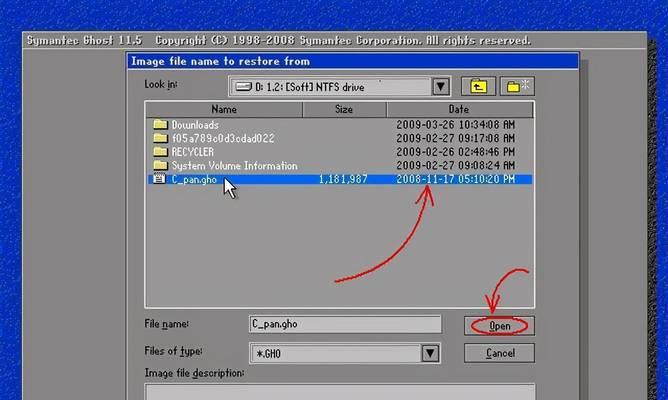Click date 2009-03-26 10:34:08 AM
Viewport: 668px width, 400px height.
click(x=455, y=125)
